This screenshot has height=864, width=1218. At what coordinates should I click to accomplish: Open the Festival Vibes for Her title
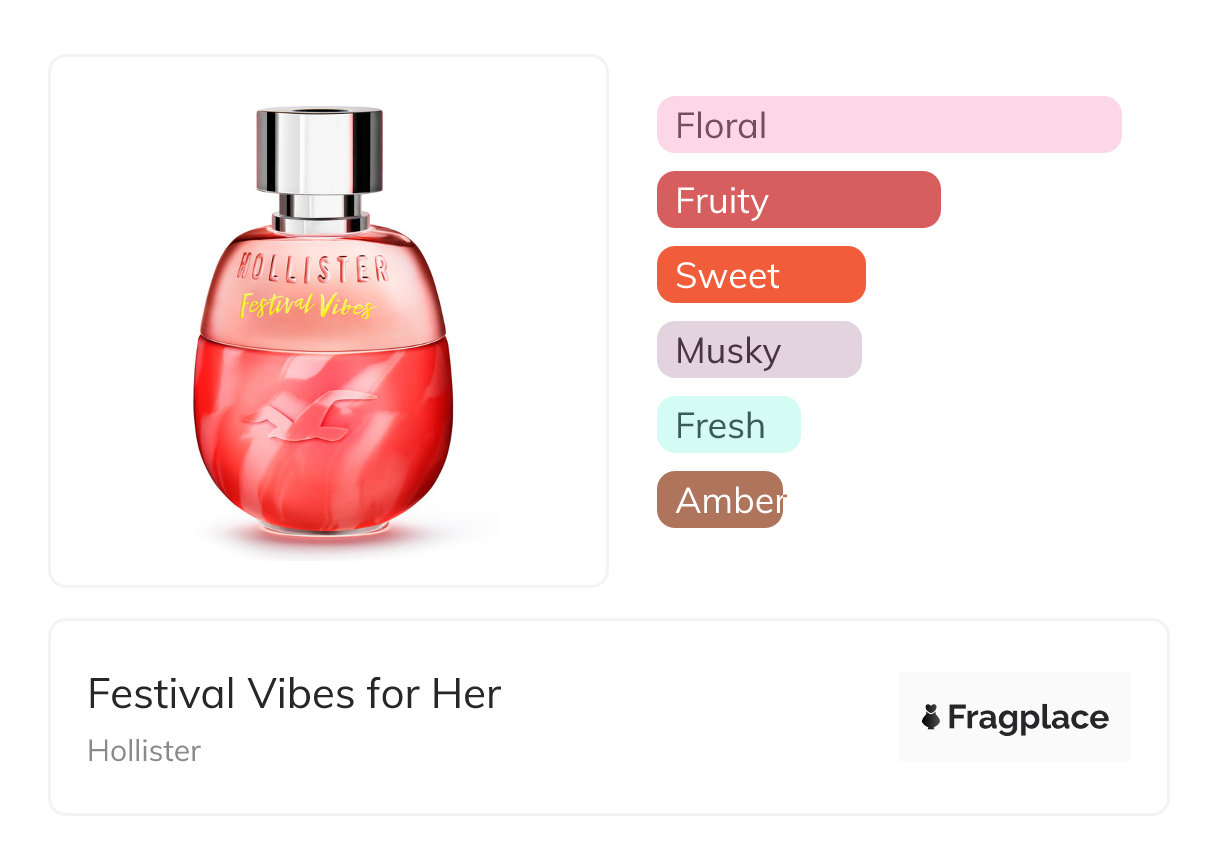click(x=294, y=694)
